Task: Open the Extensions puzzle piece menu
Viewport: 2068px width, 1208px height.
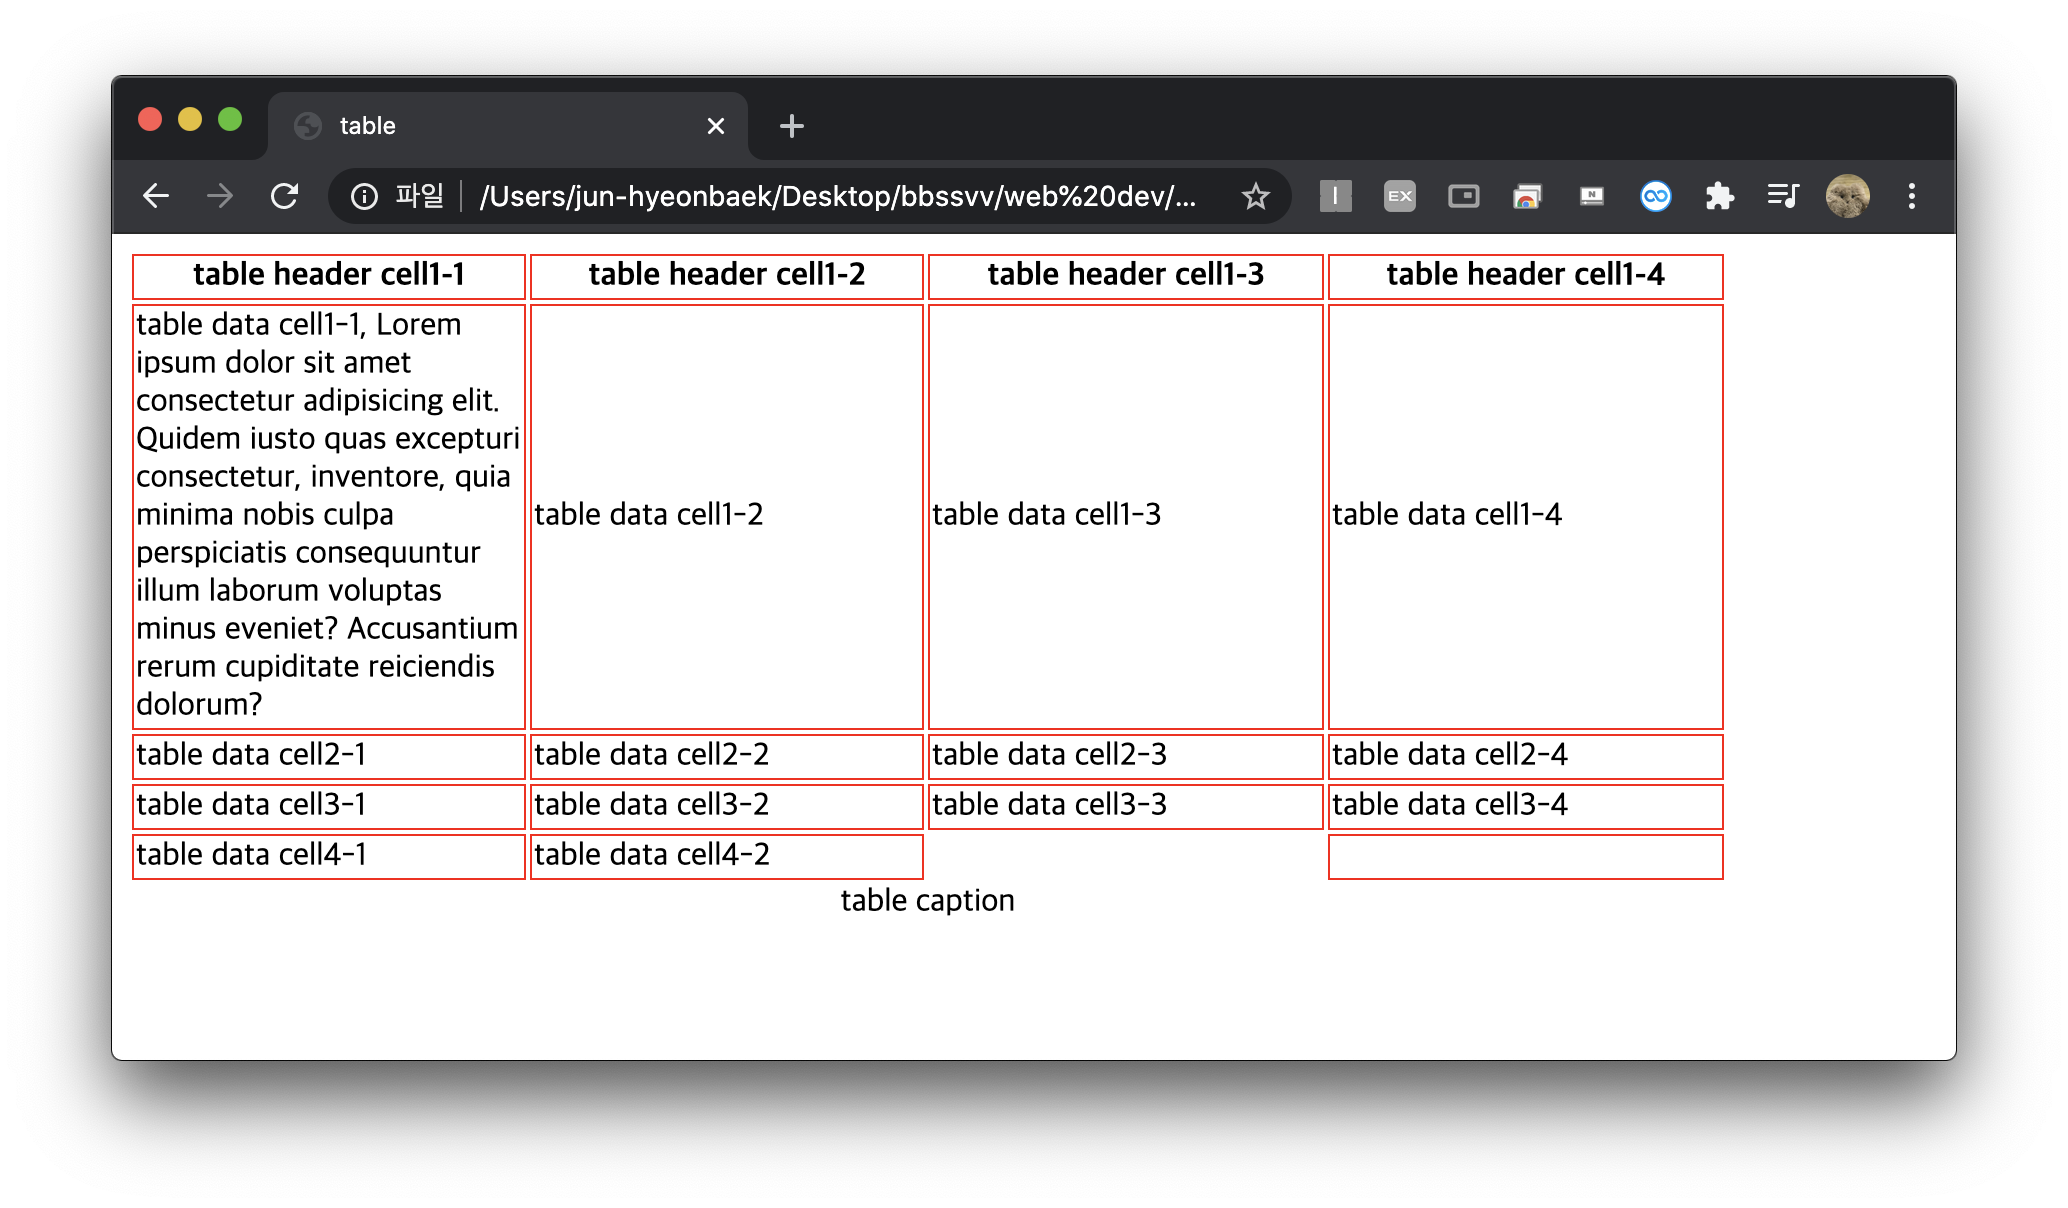Action: [1719, 196]
